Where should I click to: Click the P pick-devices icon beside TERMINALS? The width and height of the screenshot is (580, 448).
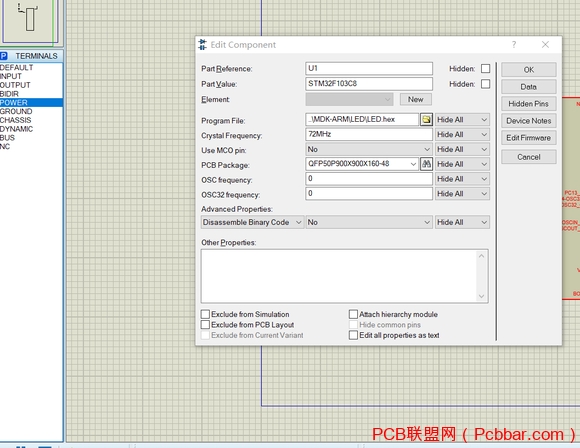(x=4, y=56)
